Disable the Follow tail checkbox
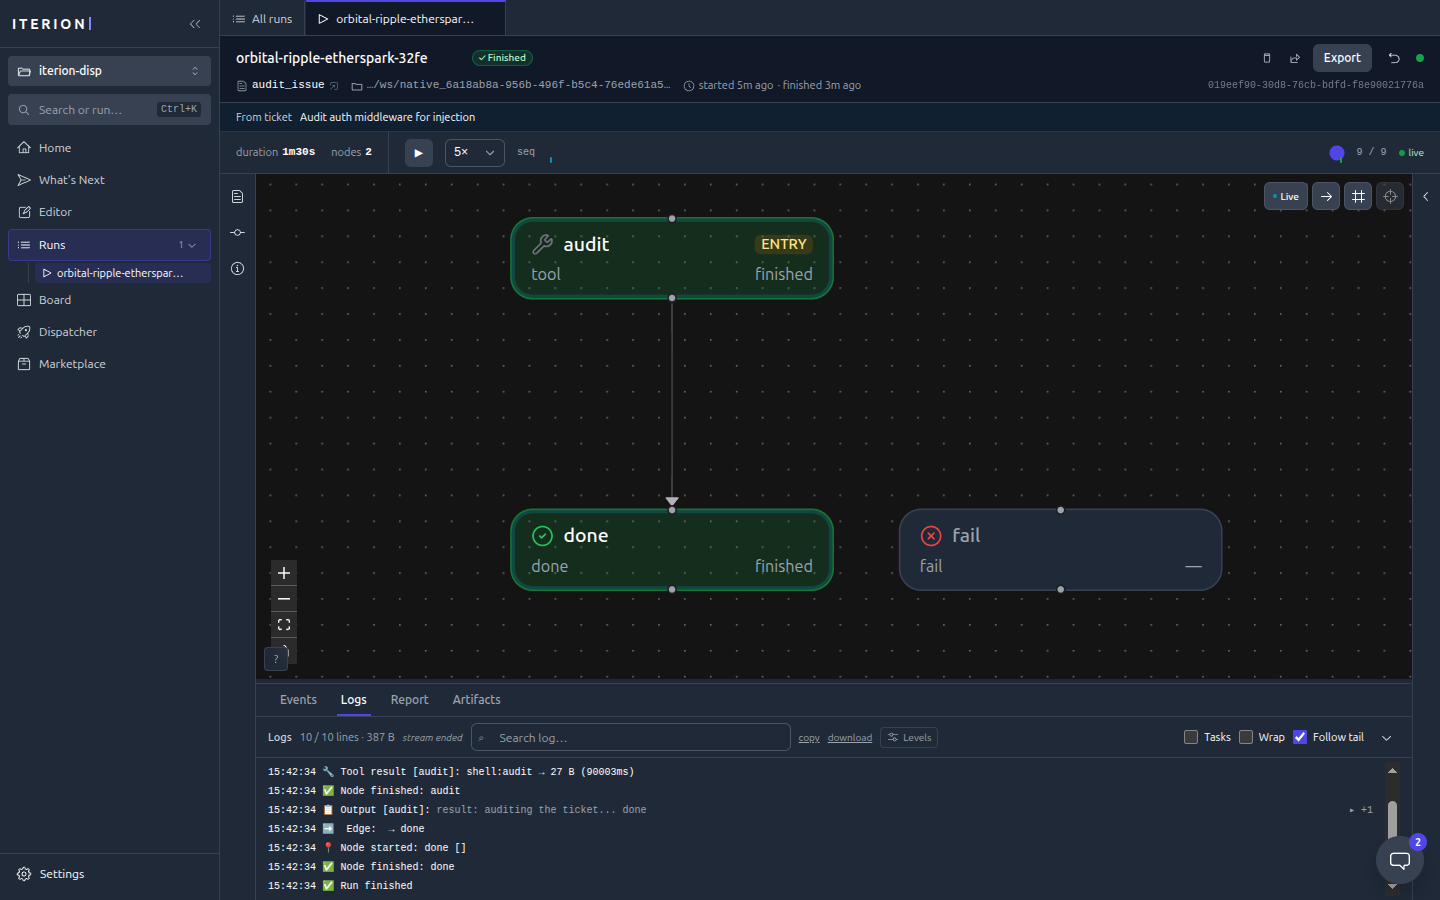The image size is (1440, 900). coord(1300,737)
